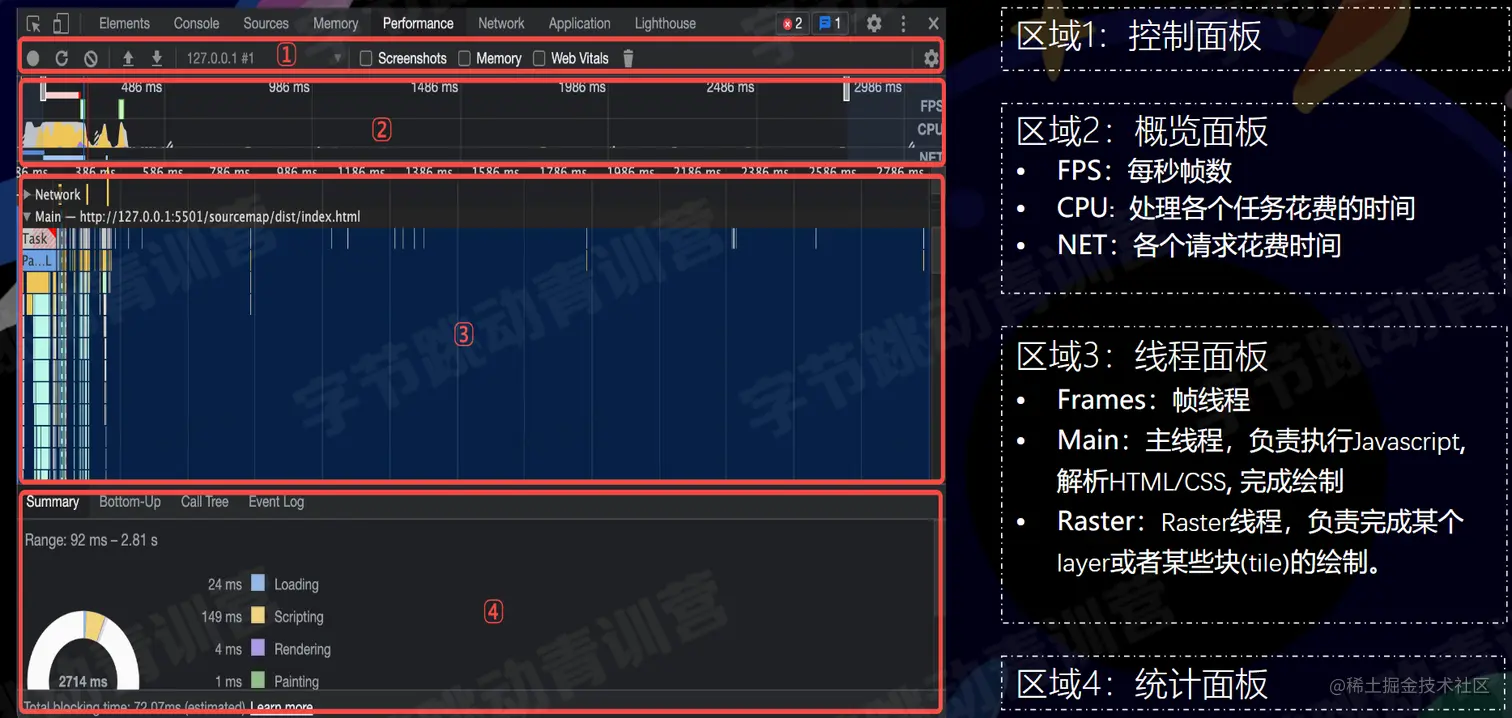Load a profile with the upload arrow
The width and height of the screenshot is (1512, 718).
(128, 58)
